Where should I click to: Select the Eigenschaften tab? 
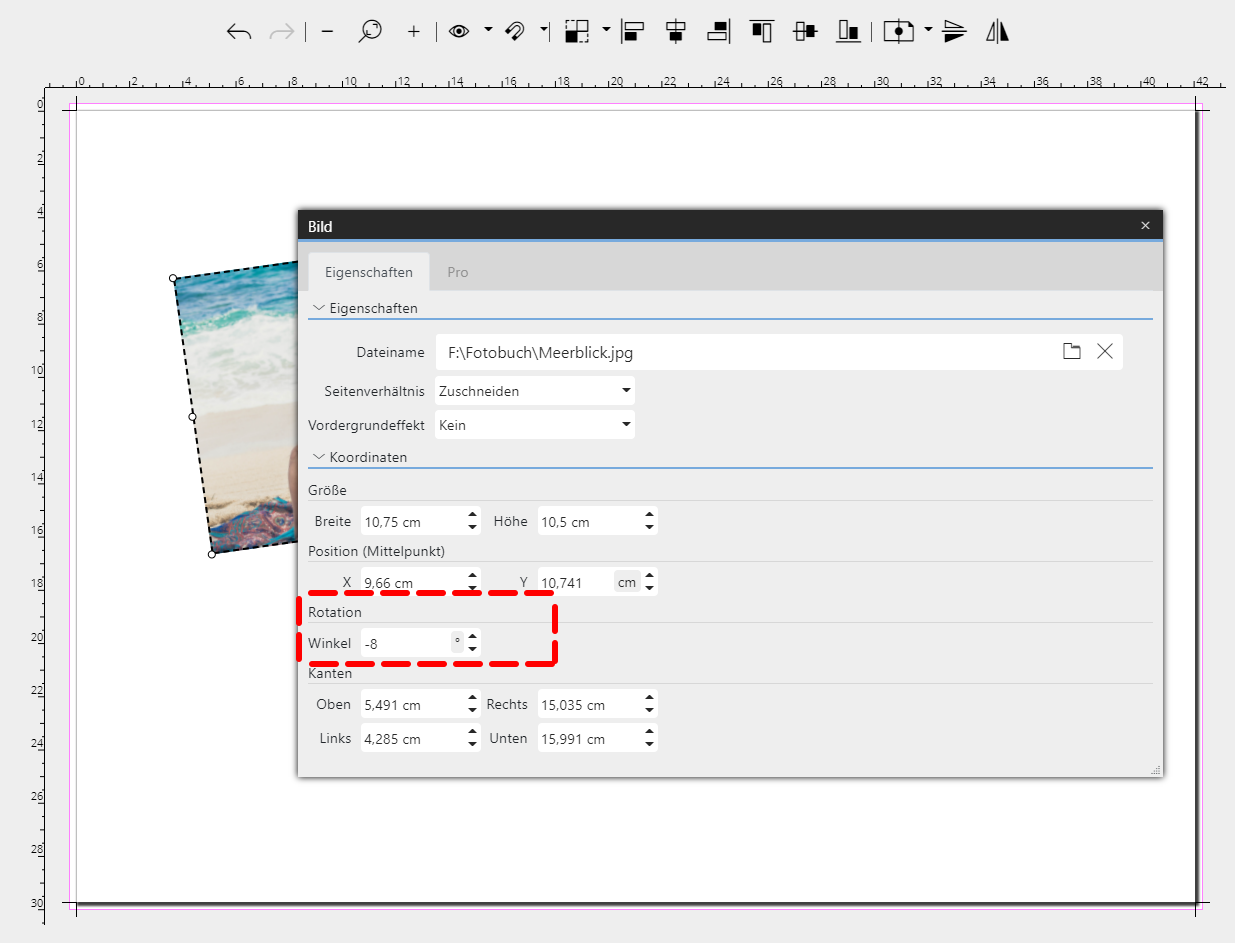point(368,272)
